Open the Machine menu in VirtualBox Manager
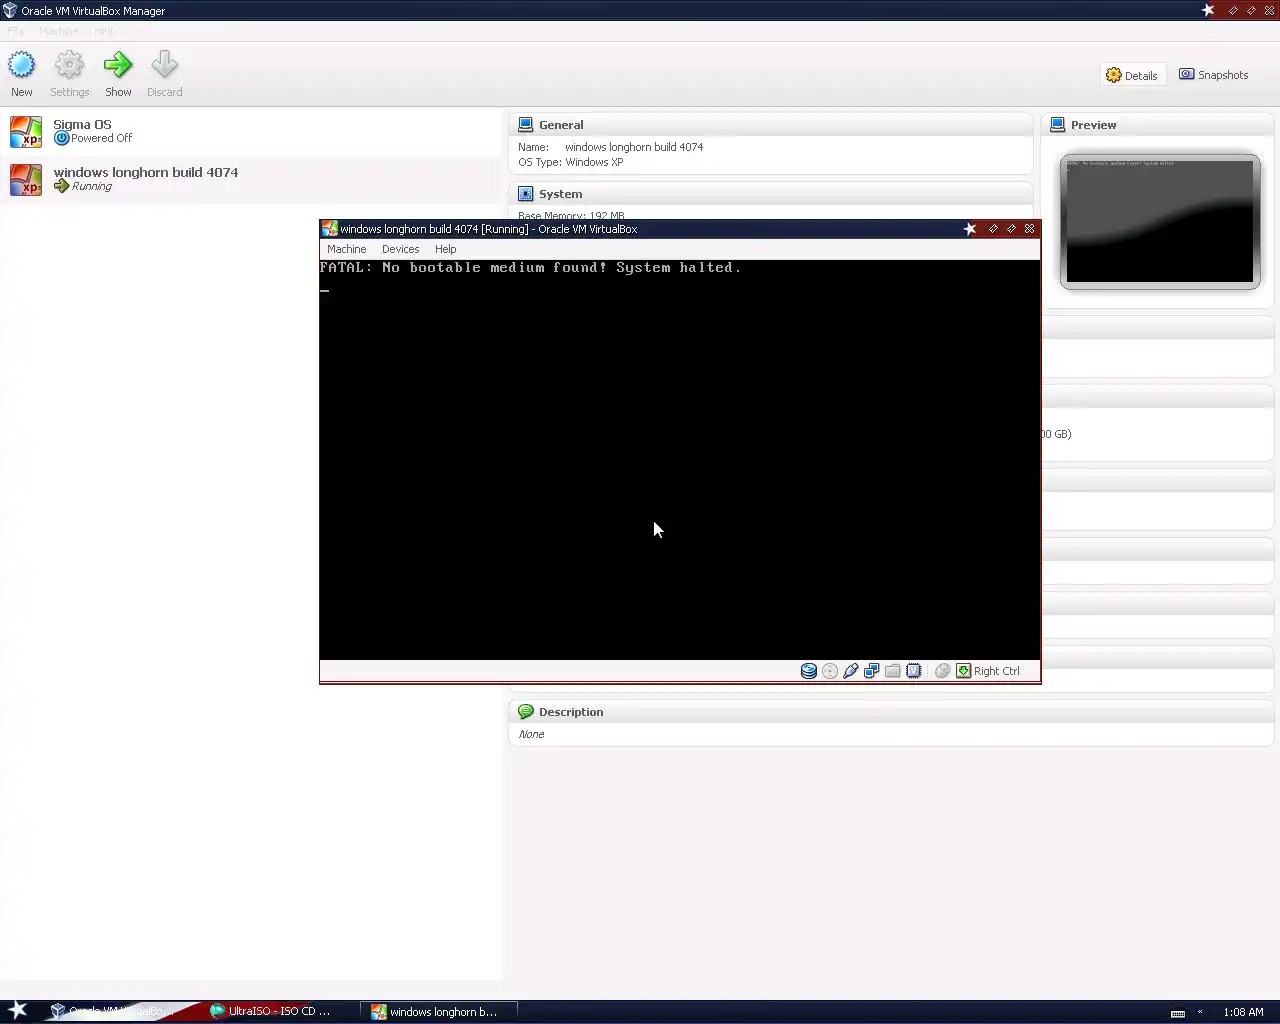 (59, 31)
